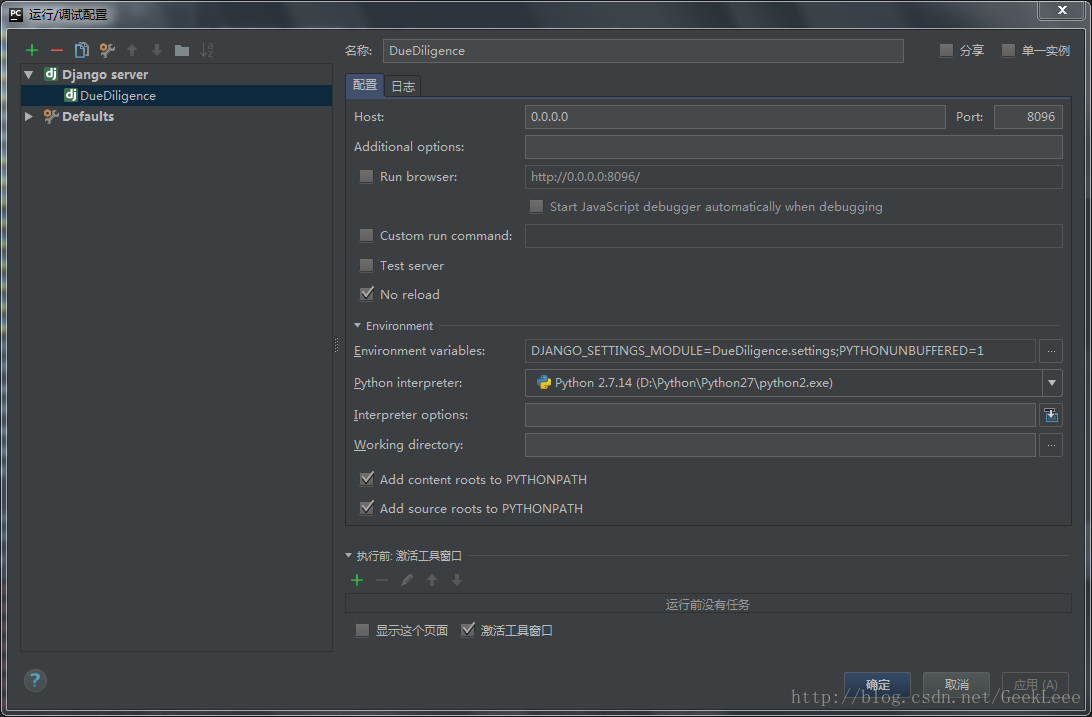Click the Custom run command text field
Screen dimensions: 1092x717
(793, 235)
